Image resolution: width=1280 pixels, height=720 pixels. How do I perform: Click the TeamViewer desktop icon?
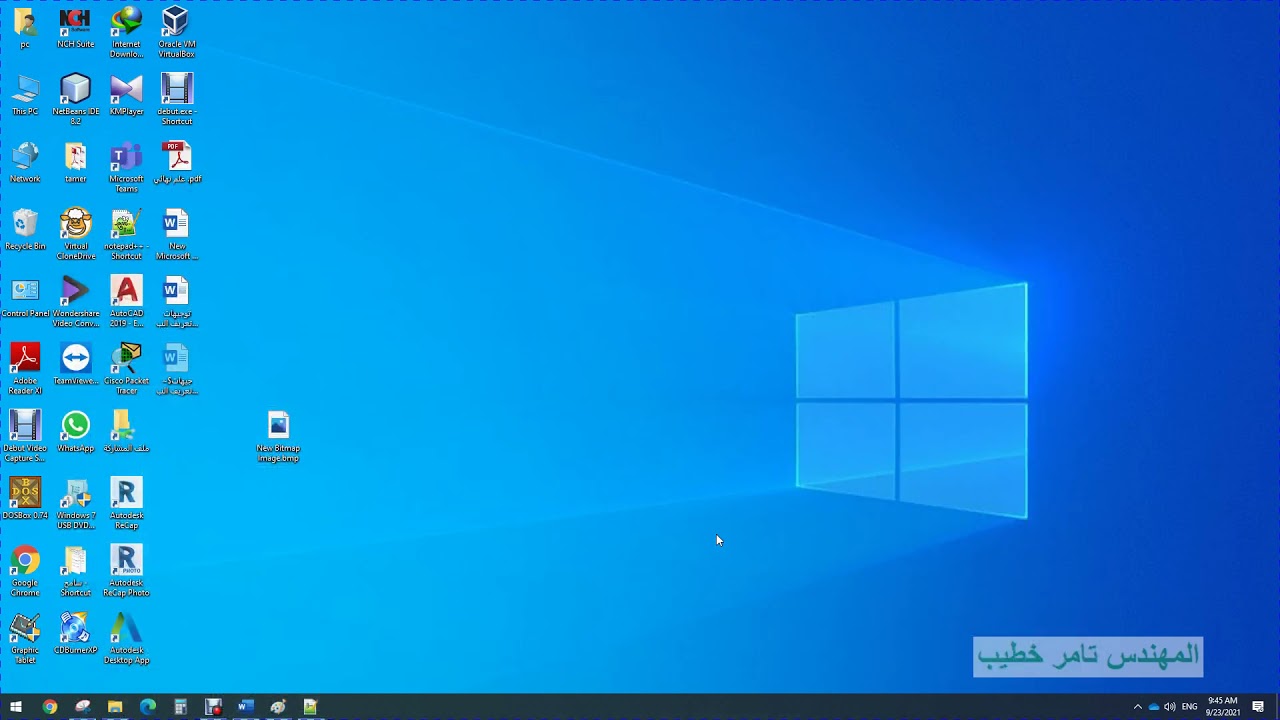pos(75,365)
